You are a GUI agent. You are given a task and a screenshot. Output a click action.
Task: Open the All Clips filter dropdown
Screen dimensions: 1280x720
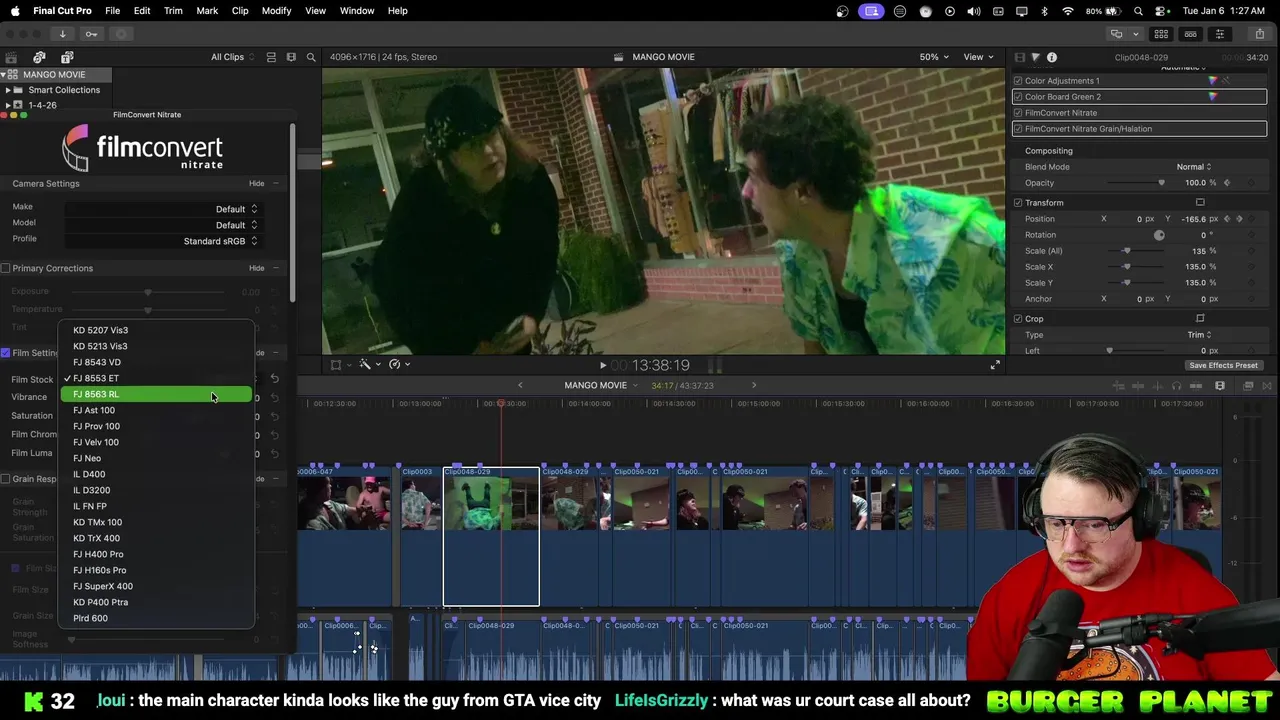(x=233, y=57)
